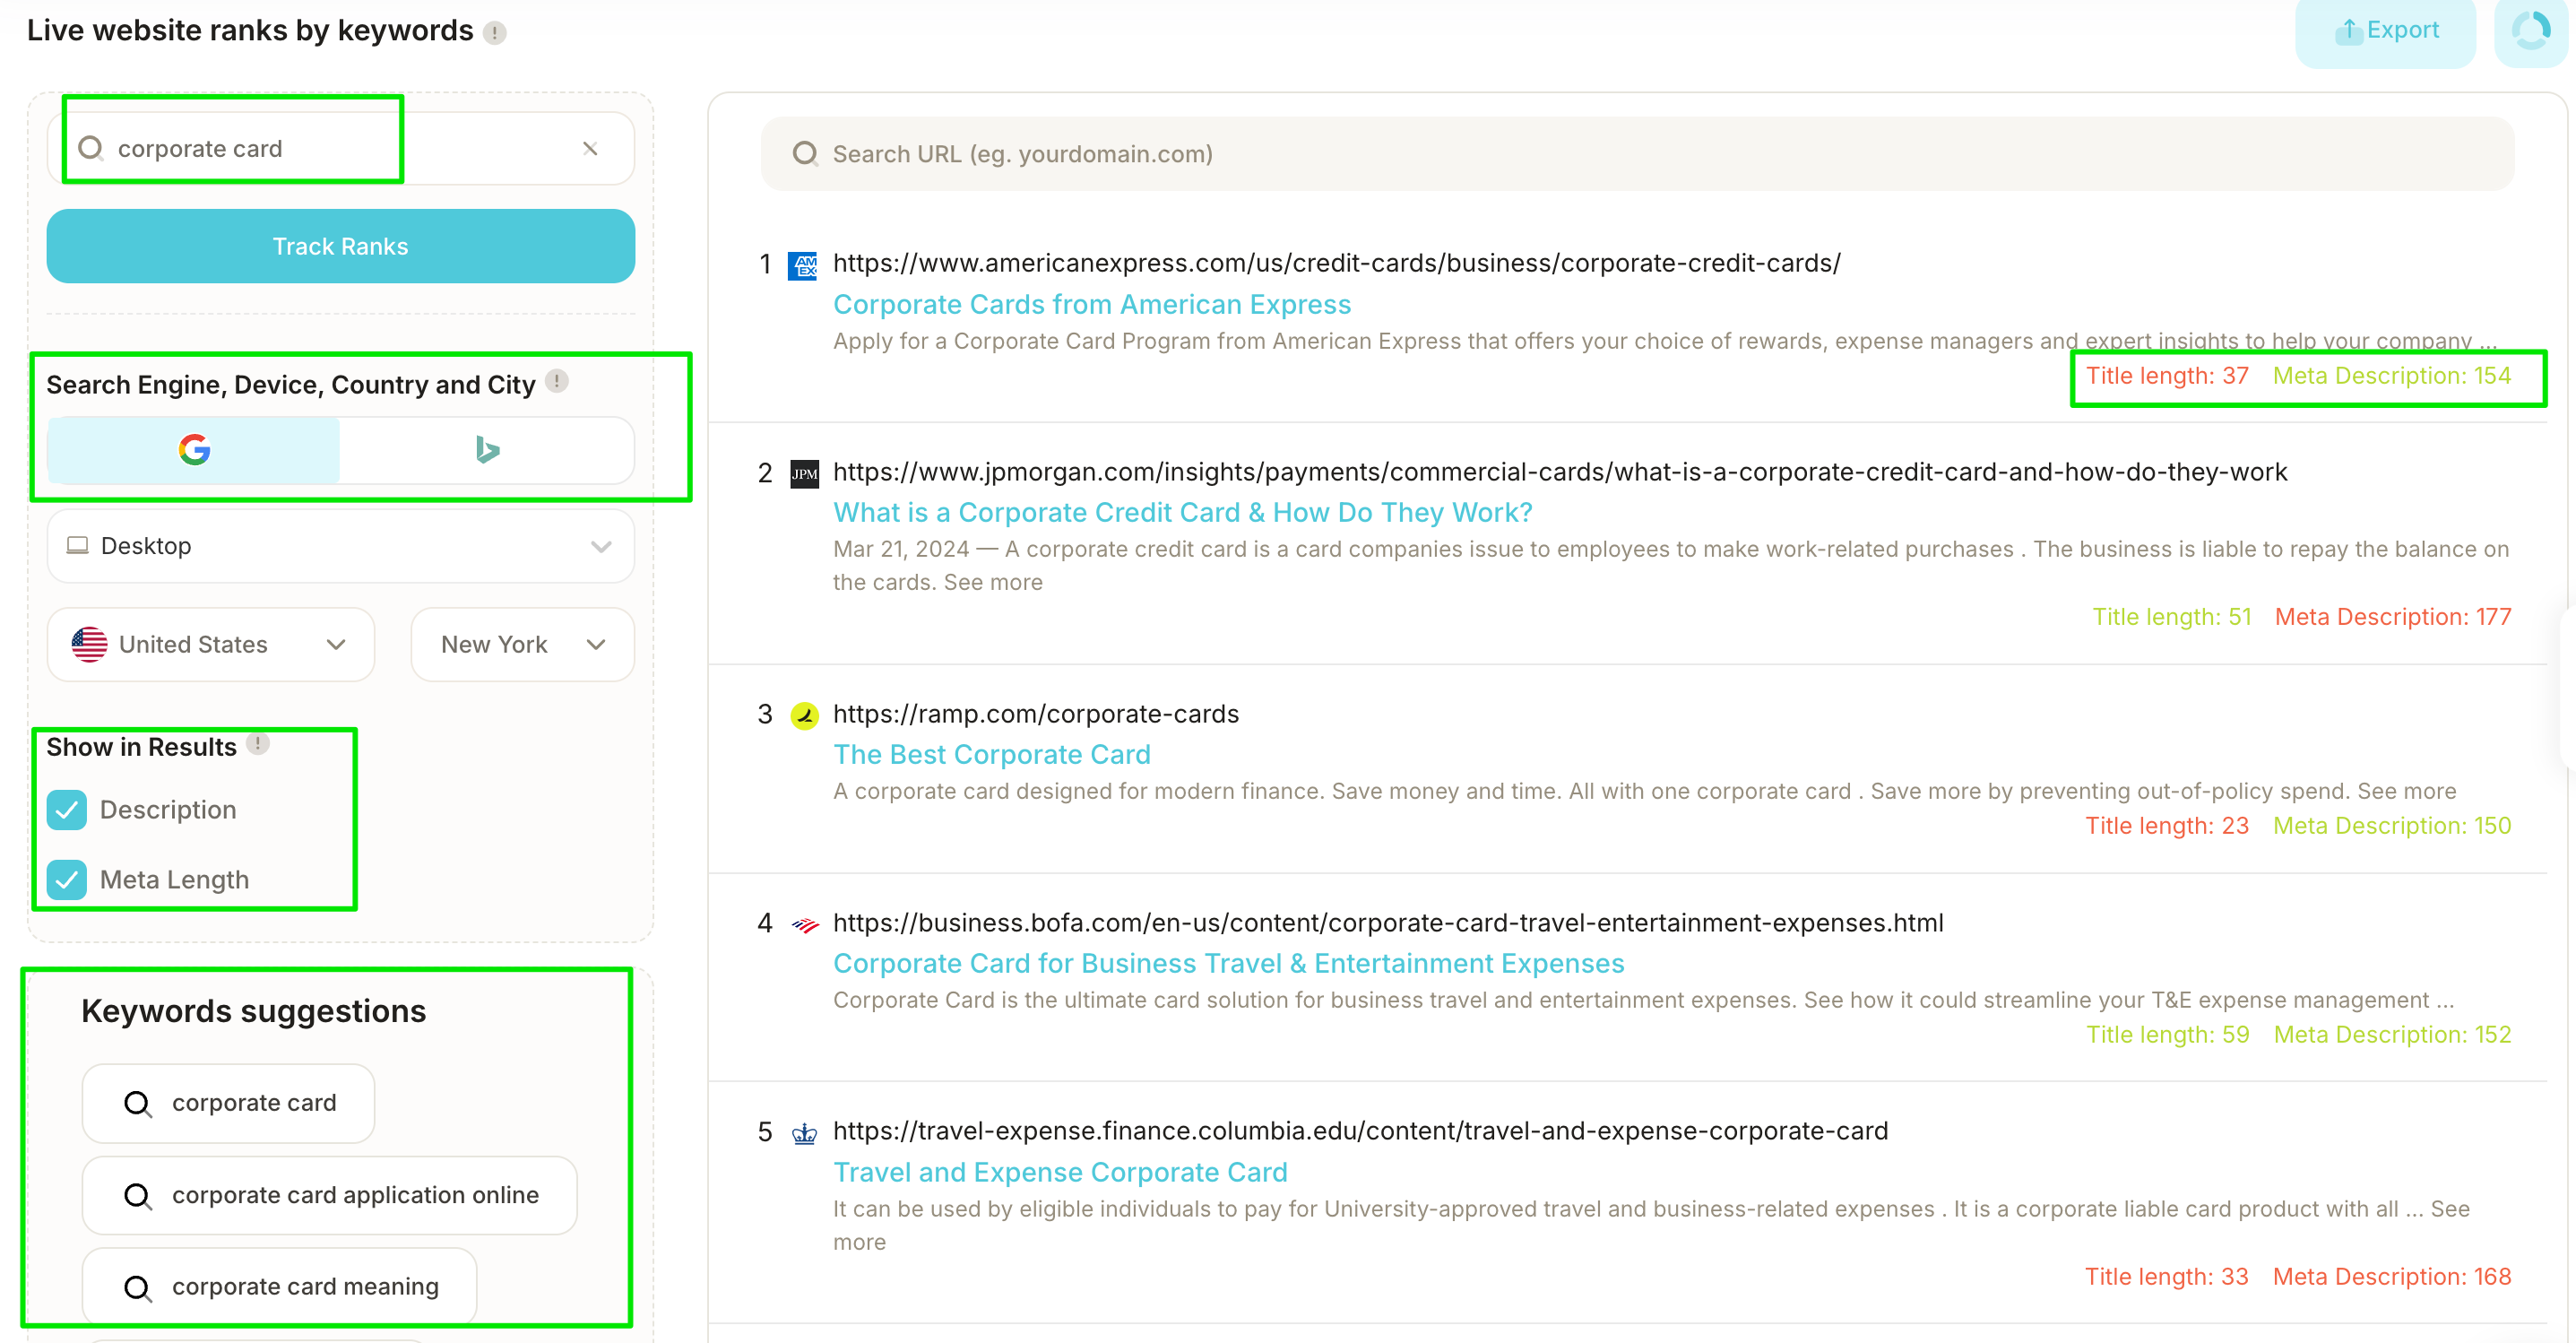Select the corporate card keyword suggestion
The width and height of the screenshot is (2576, 1343).
tap(228, 1102)
